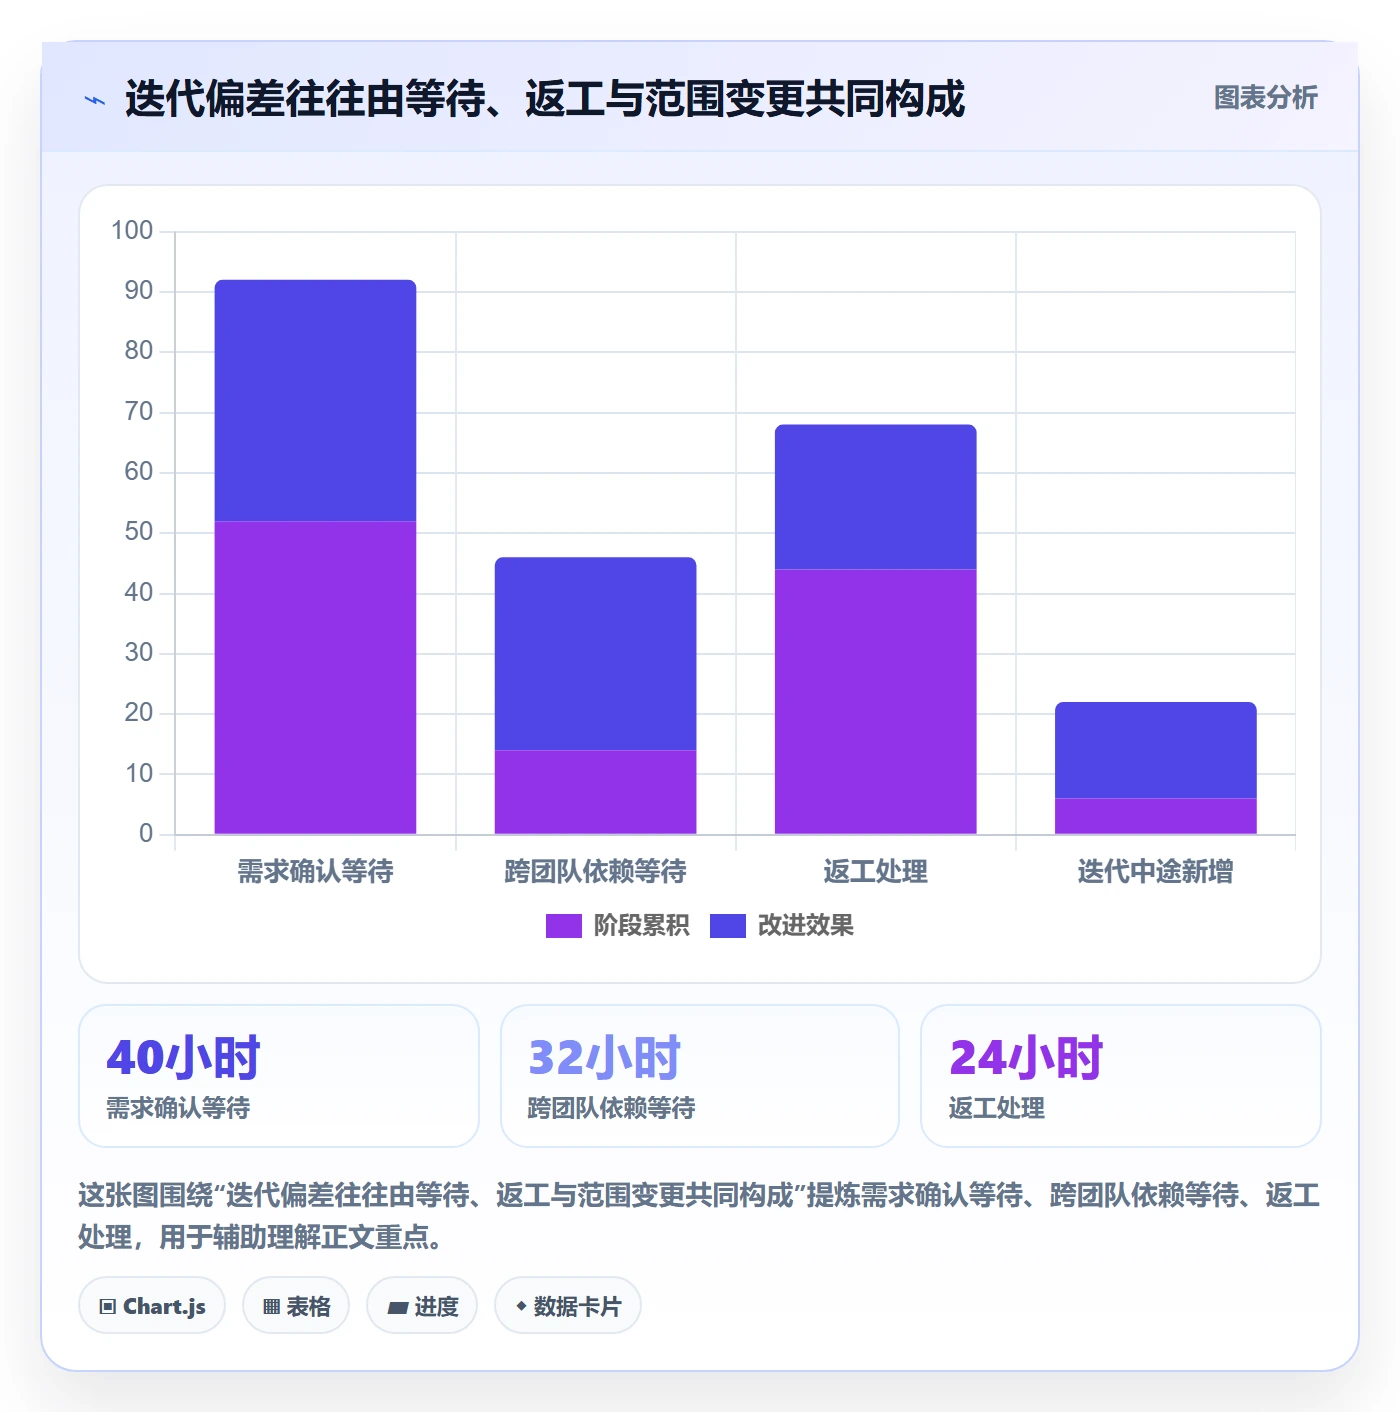Click the 阶段累积 legend text

click(641, 926)
